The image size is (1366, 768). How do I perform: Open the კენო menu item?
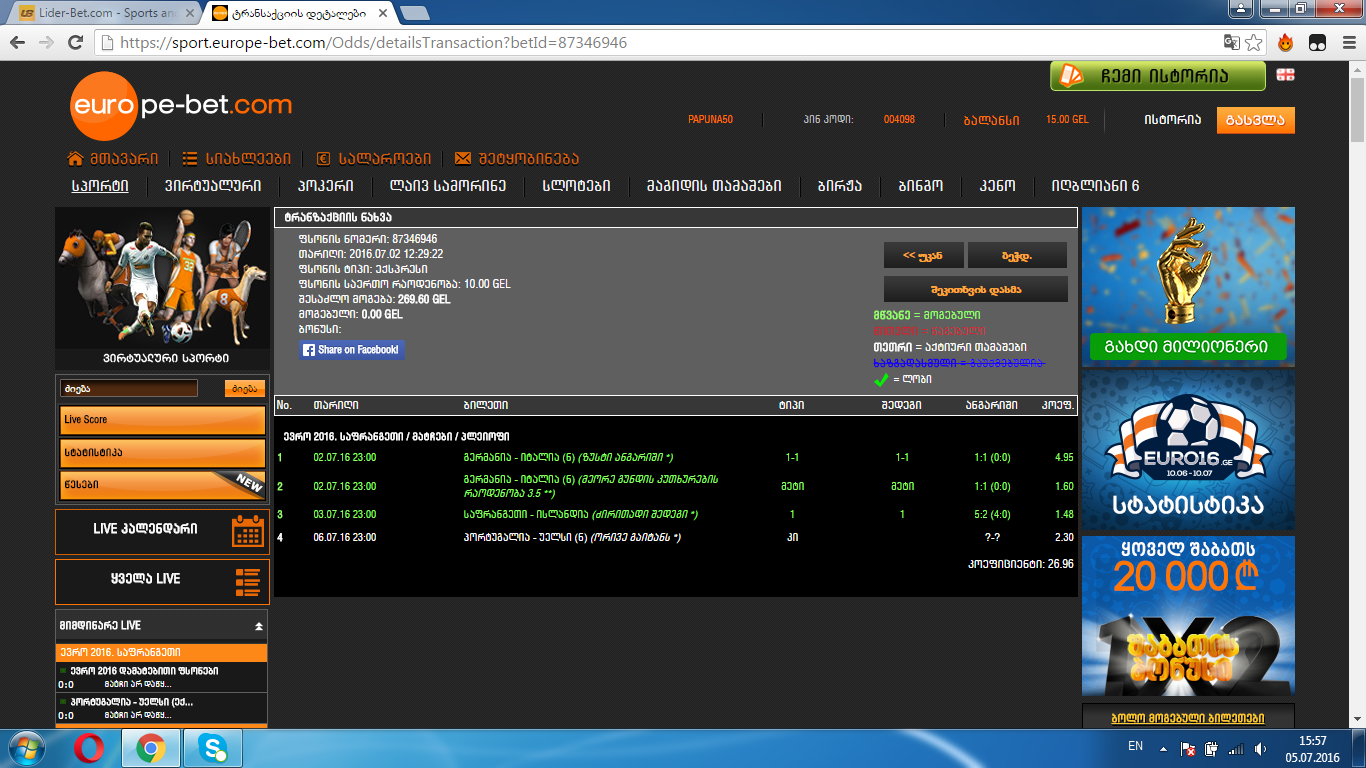point(997,186)
